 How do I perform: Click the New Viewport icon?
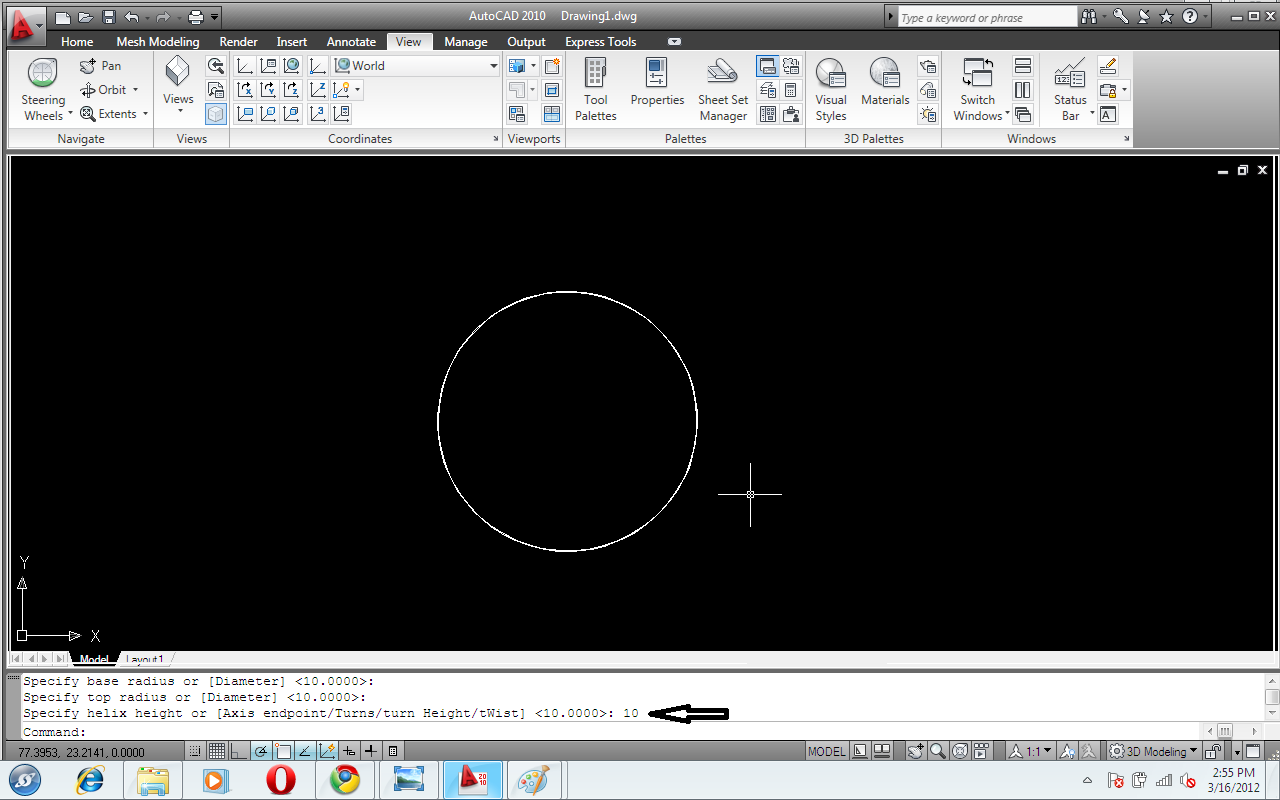[552, 66]
